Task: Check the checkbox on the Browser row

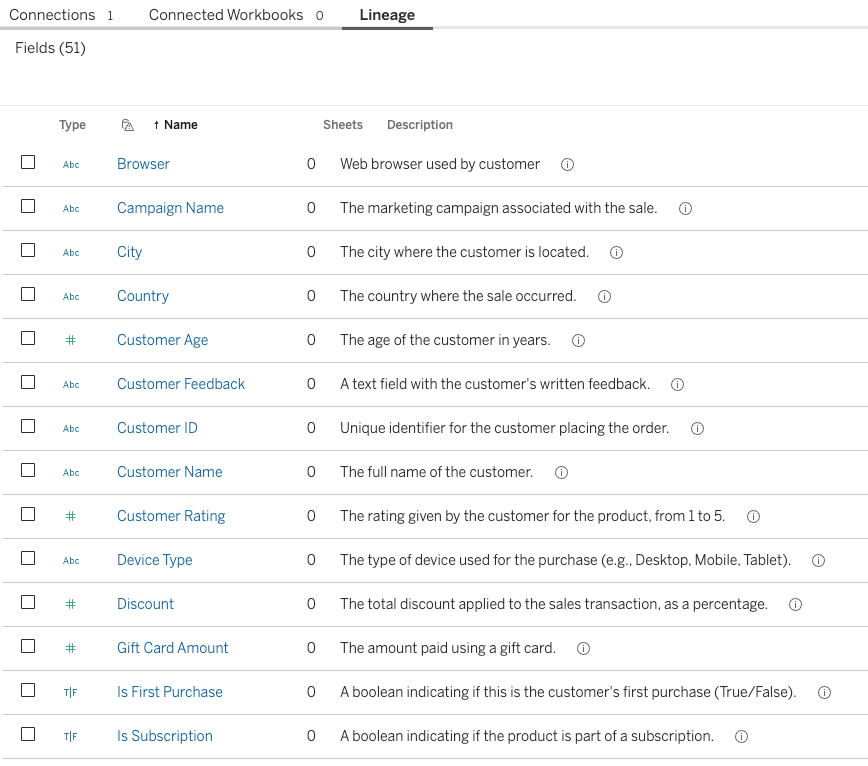Action: (27, 162)
